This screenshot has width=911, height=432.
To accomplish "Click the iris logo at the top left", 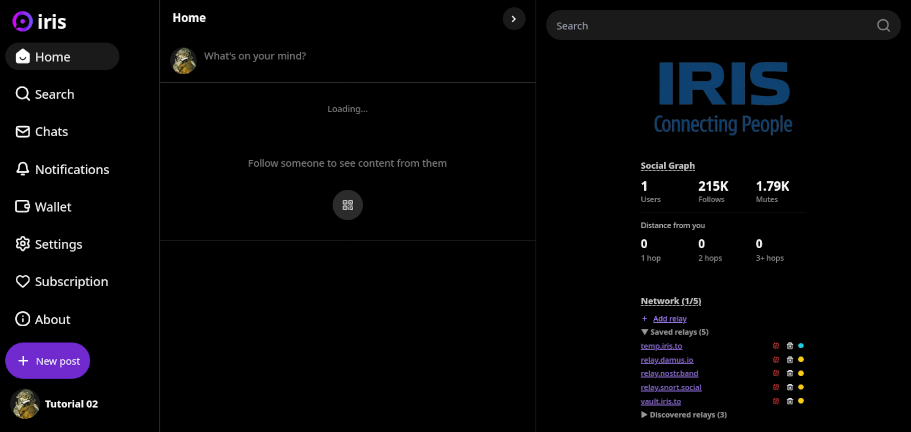I will 40,21.
